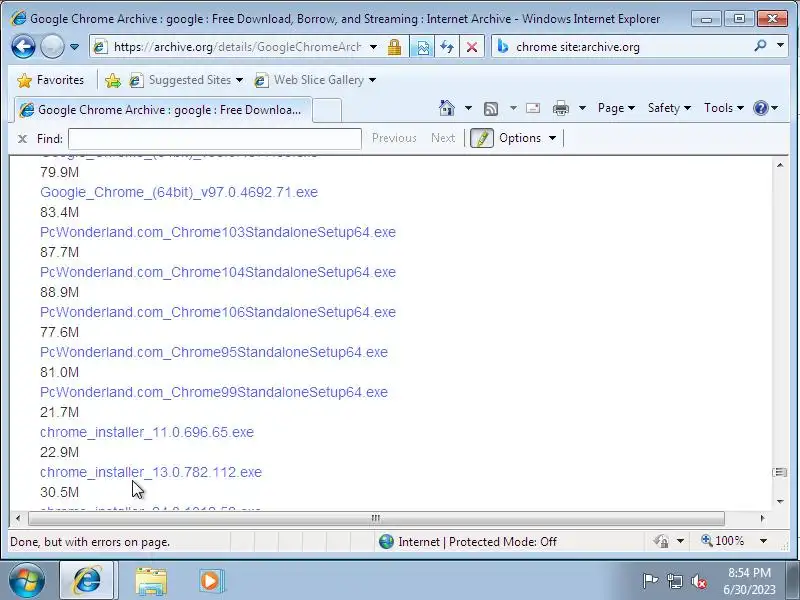This screenshot has height=600, width=800.
Task: Open Chrome95StandaloneSetup64.exe link
Action: [214, 352]
